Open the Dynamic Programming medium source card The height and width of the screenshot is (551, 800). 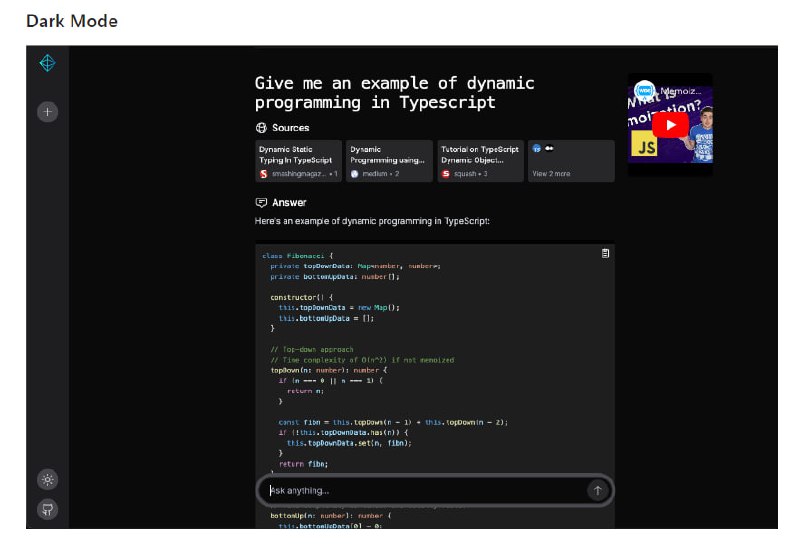coord(389,161)
